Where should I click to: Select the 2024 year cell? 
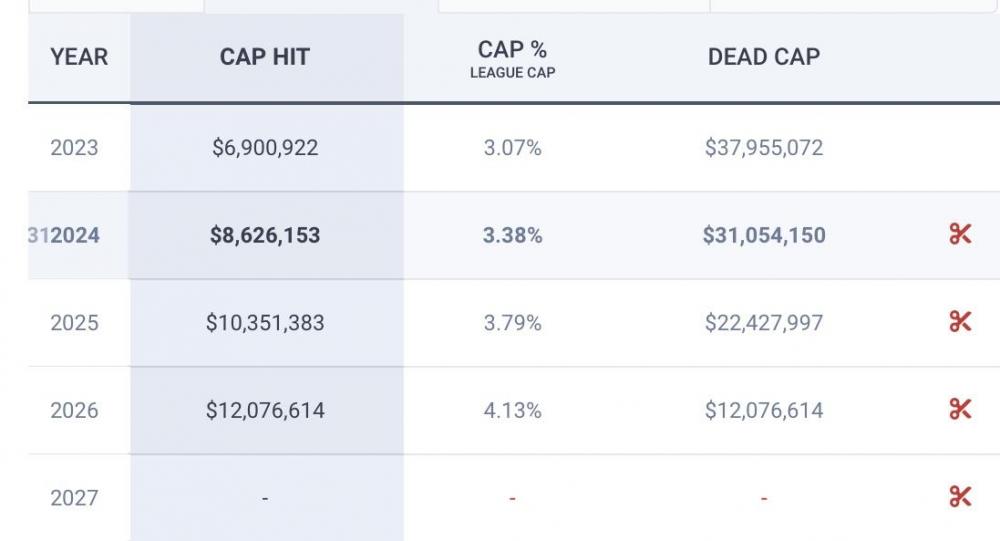coord(75,236)
